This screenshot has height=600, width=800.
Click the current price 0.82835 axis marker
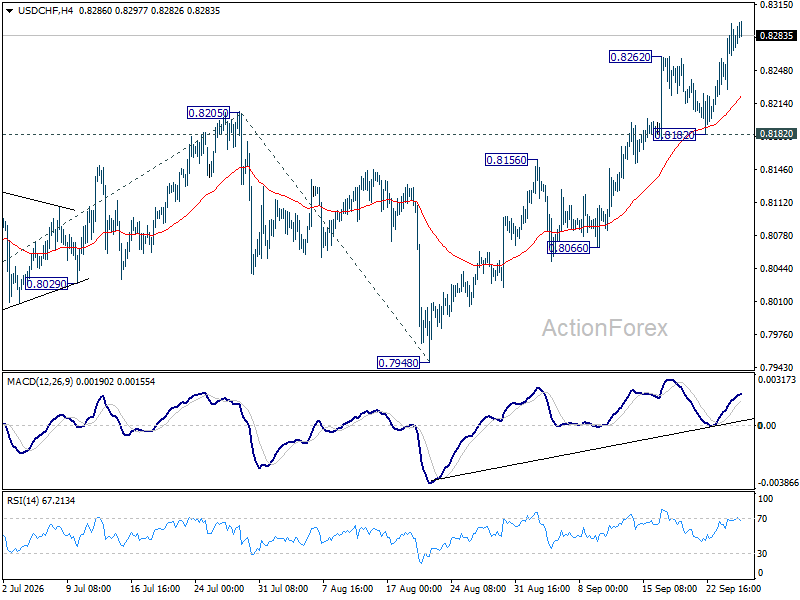[x=777, y=36]
